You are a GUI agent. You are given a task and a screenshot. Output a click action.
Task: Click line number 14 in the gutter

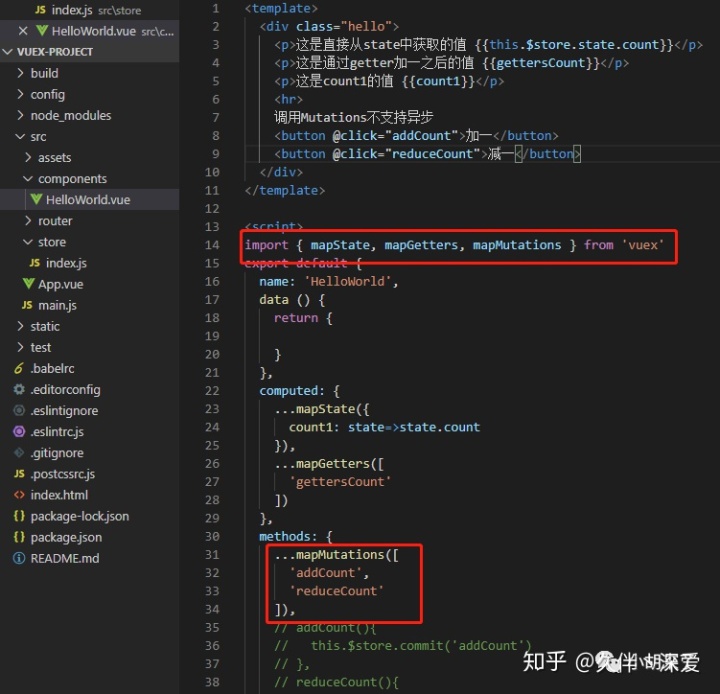click(x=212, y=245)
